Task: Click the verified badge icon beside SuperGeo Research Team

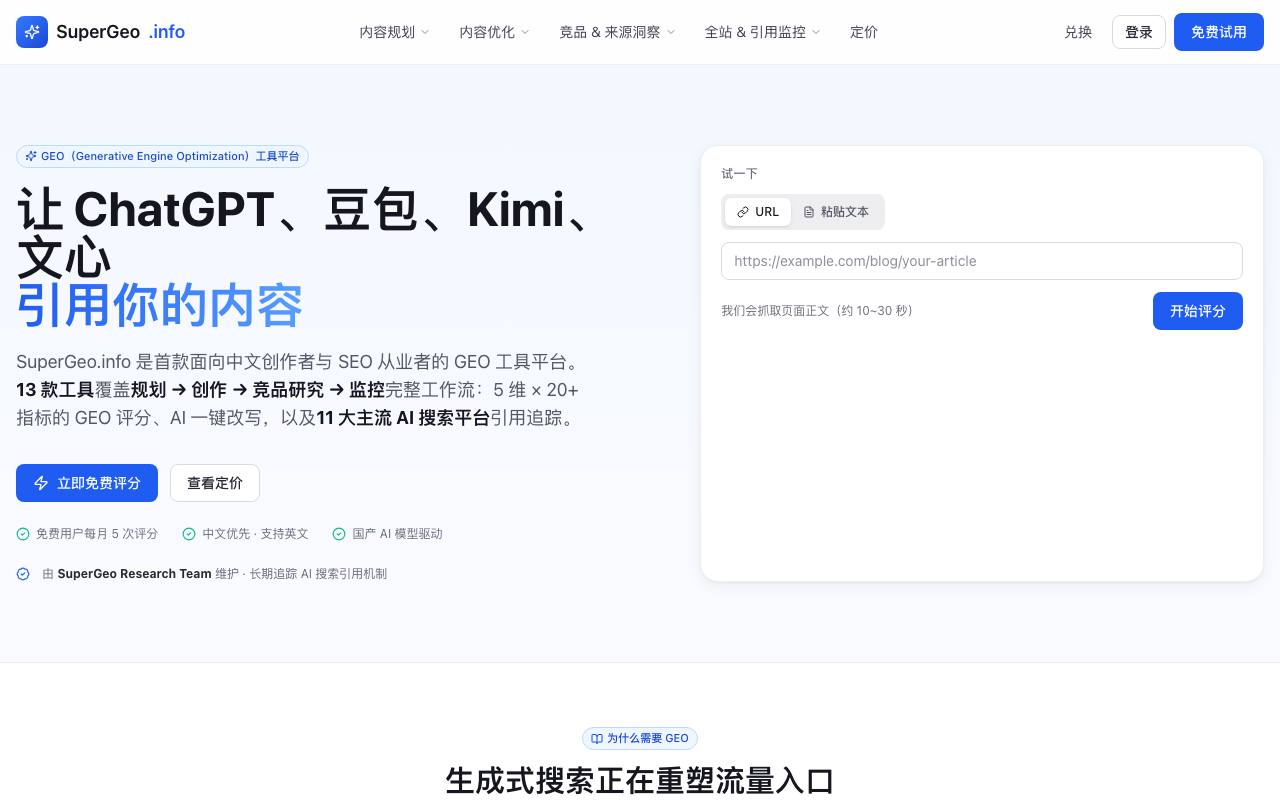Action: pyautogui.click(x=23, y=574)
